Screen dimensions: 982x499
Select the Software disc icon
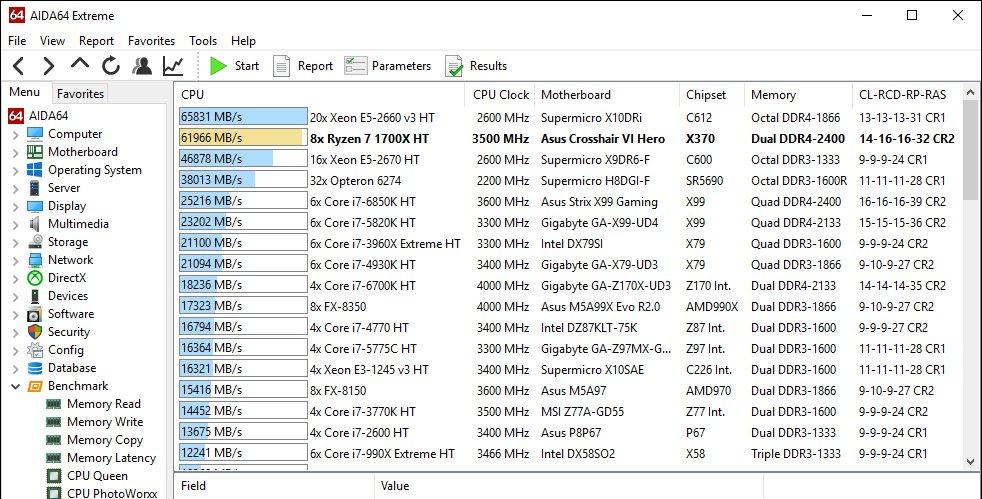coord(35,314)
